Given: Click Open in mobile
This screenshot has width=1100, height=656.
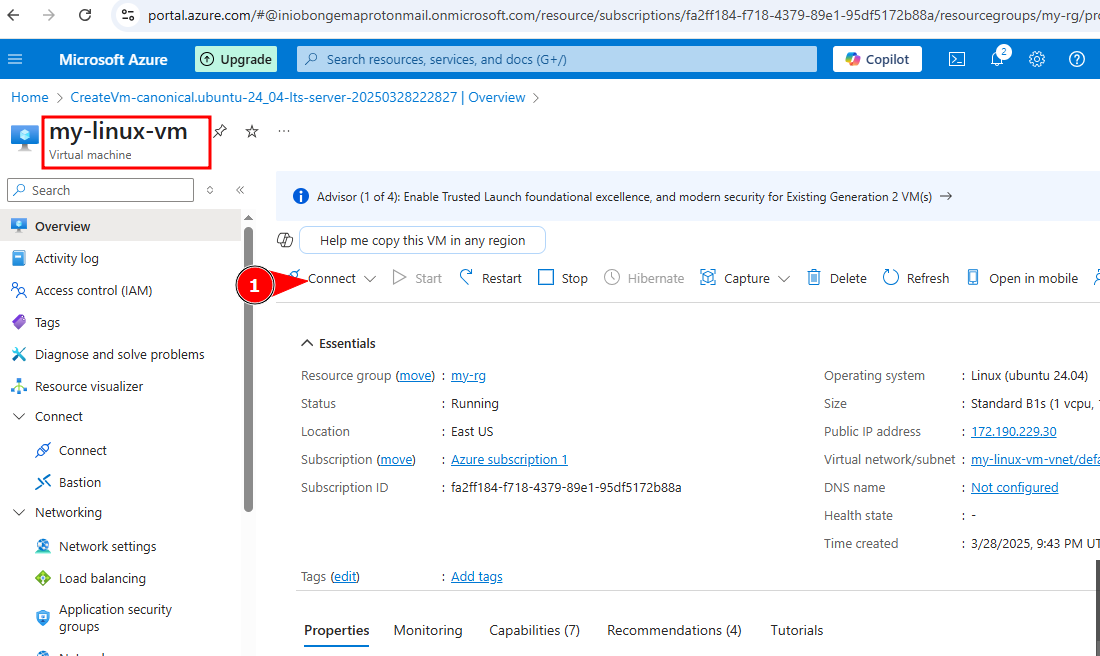Looking at the screenshot, I should 1022,278.
